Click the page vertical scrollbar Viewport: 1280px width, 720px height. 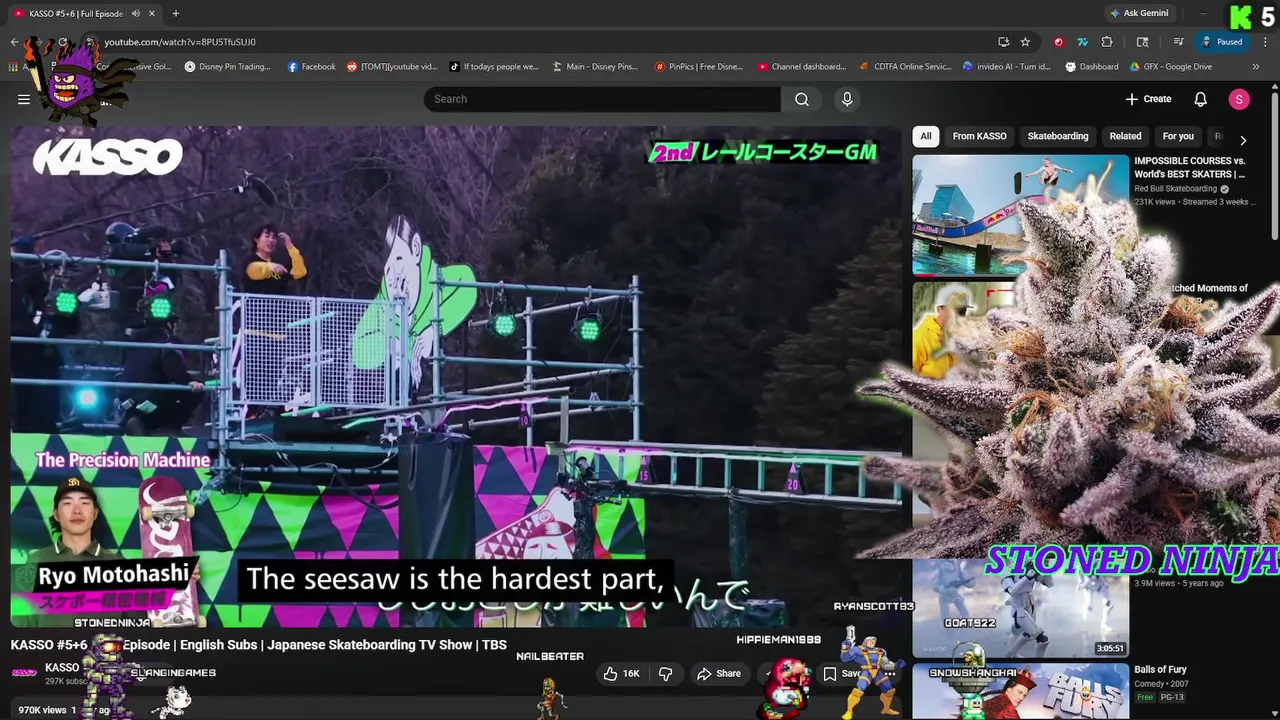click(1275, 165)
